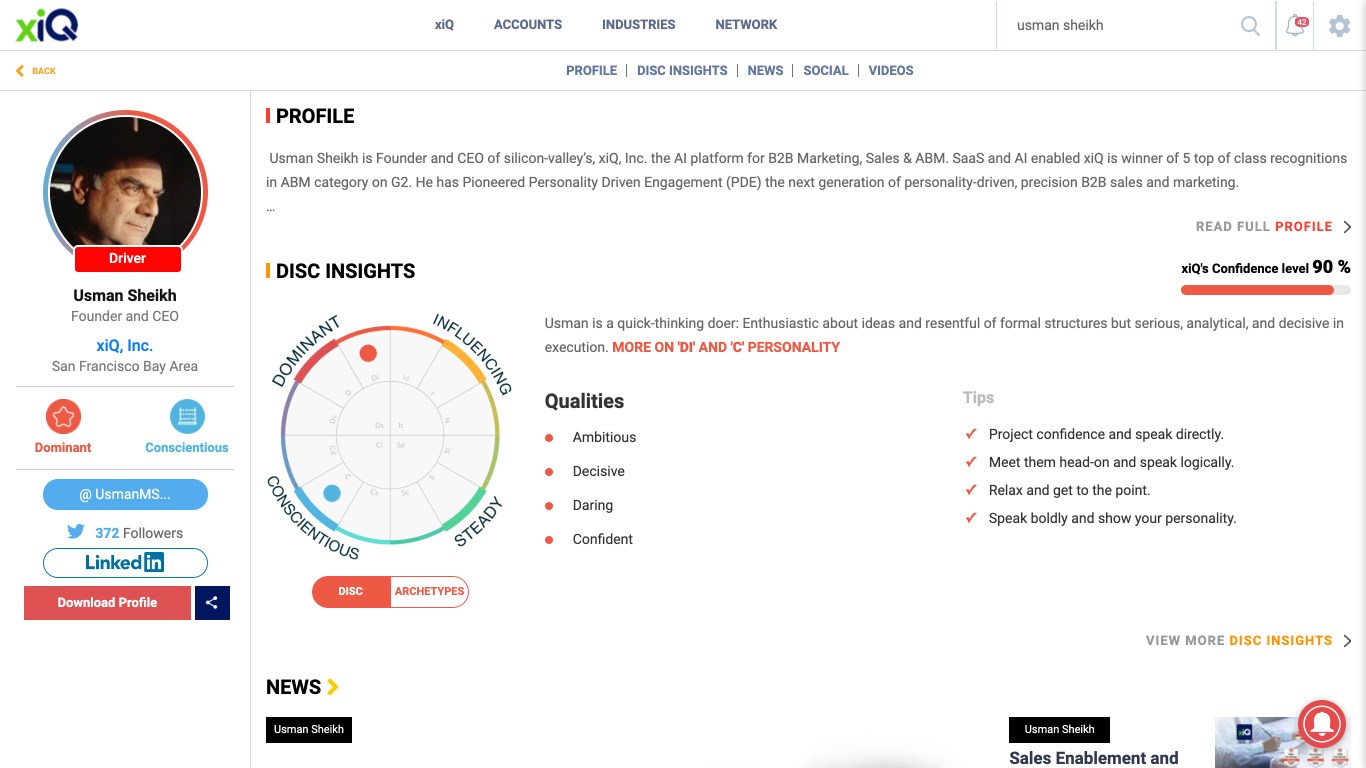This screenshot has width=1366, height=768.
Task: Click the xiQ logo
Action: click(x=46, y=25)
